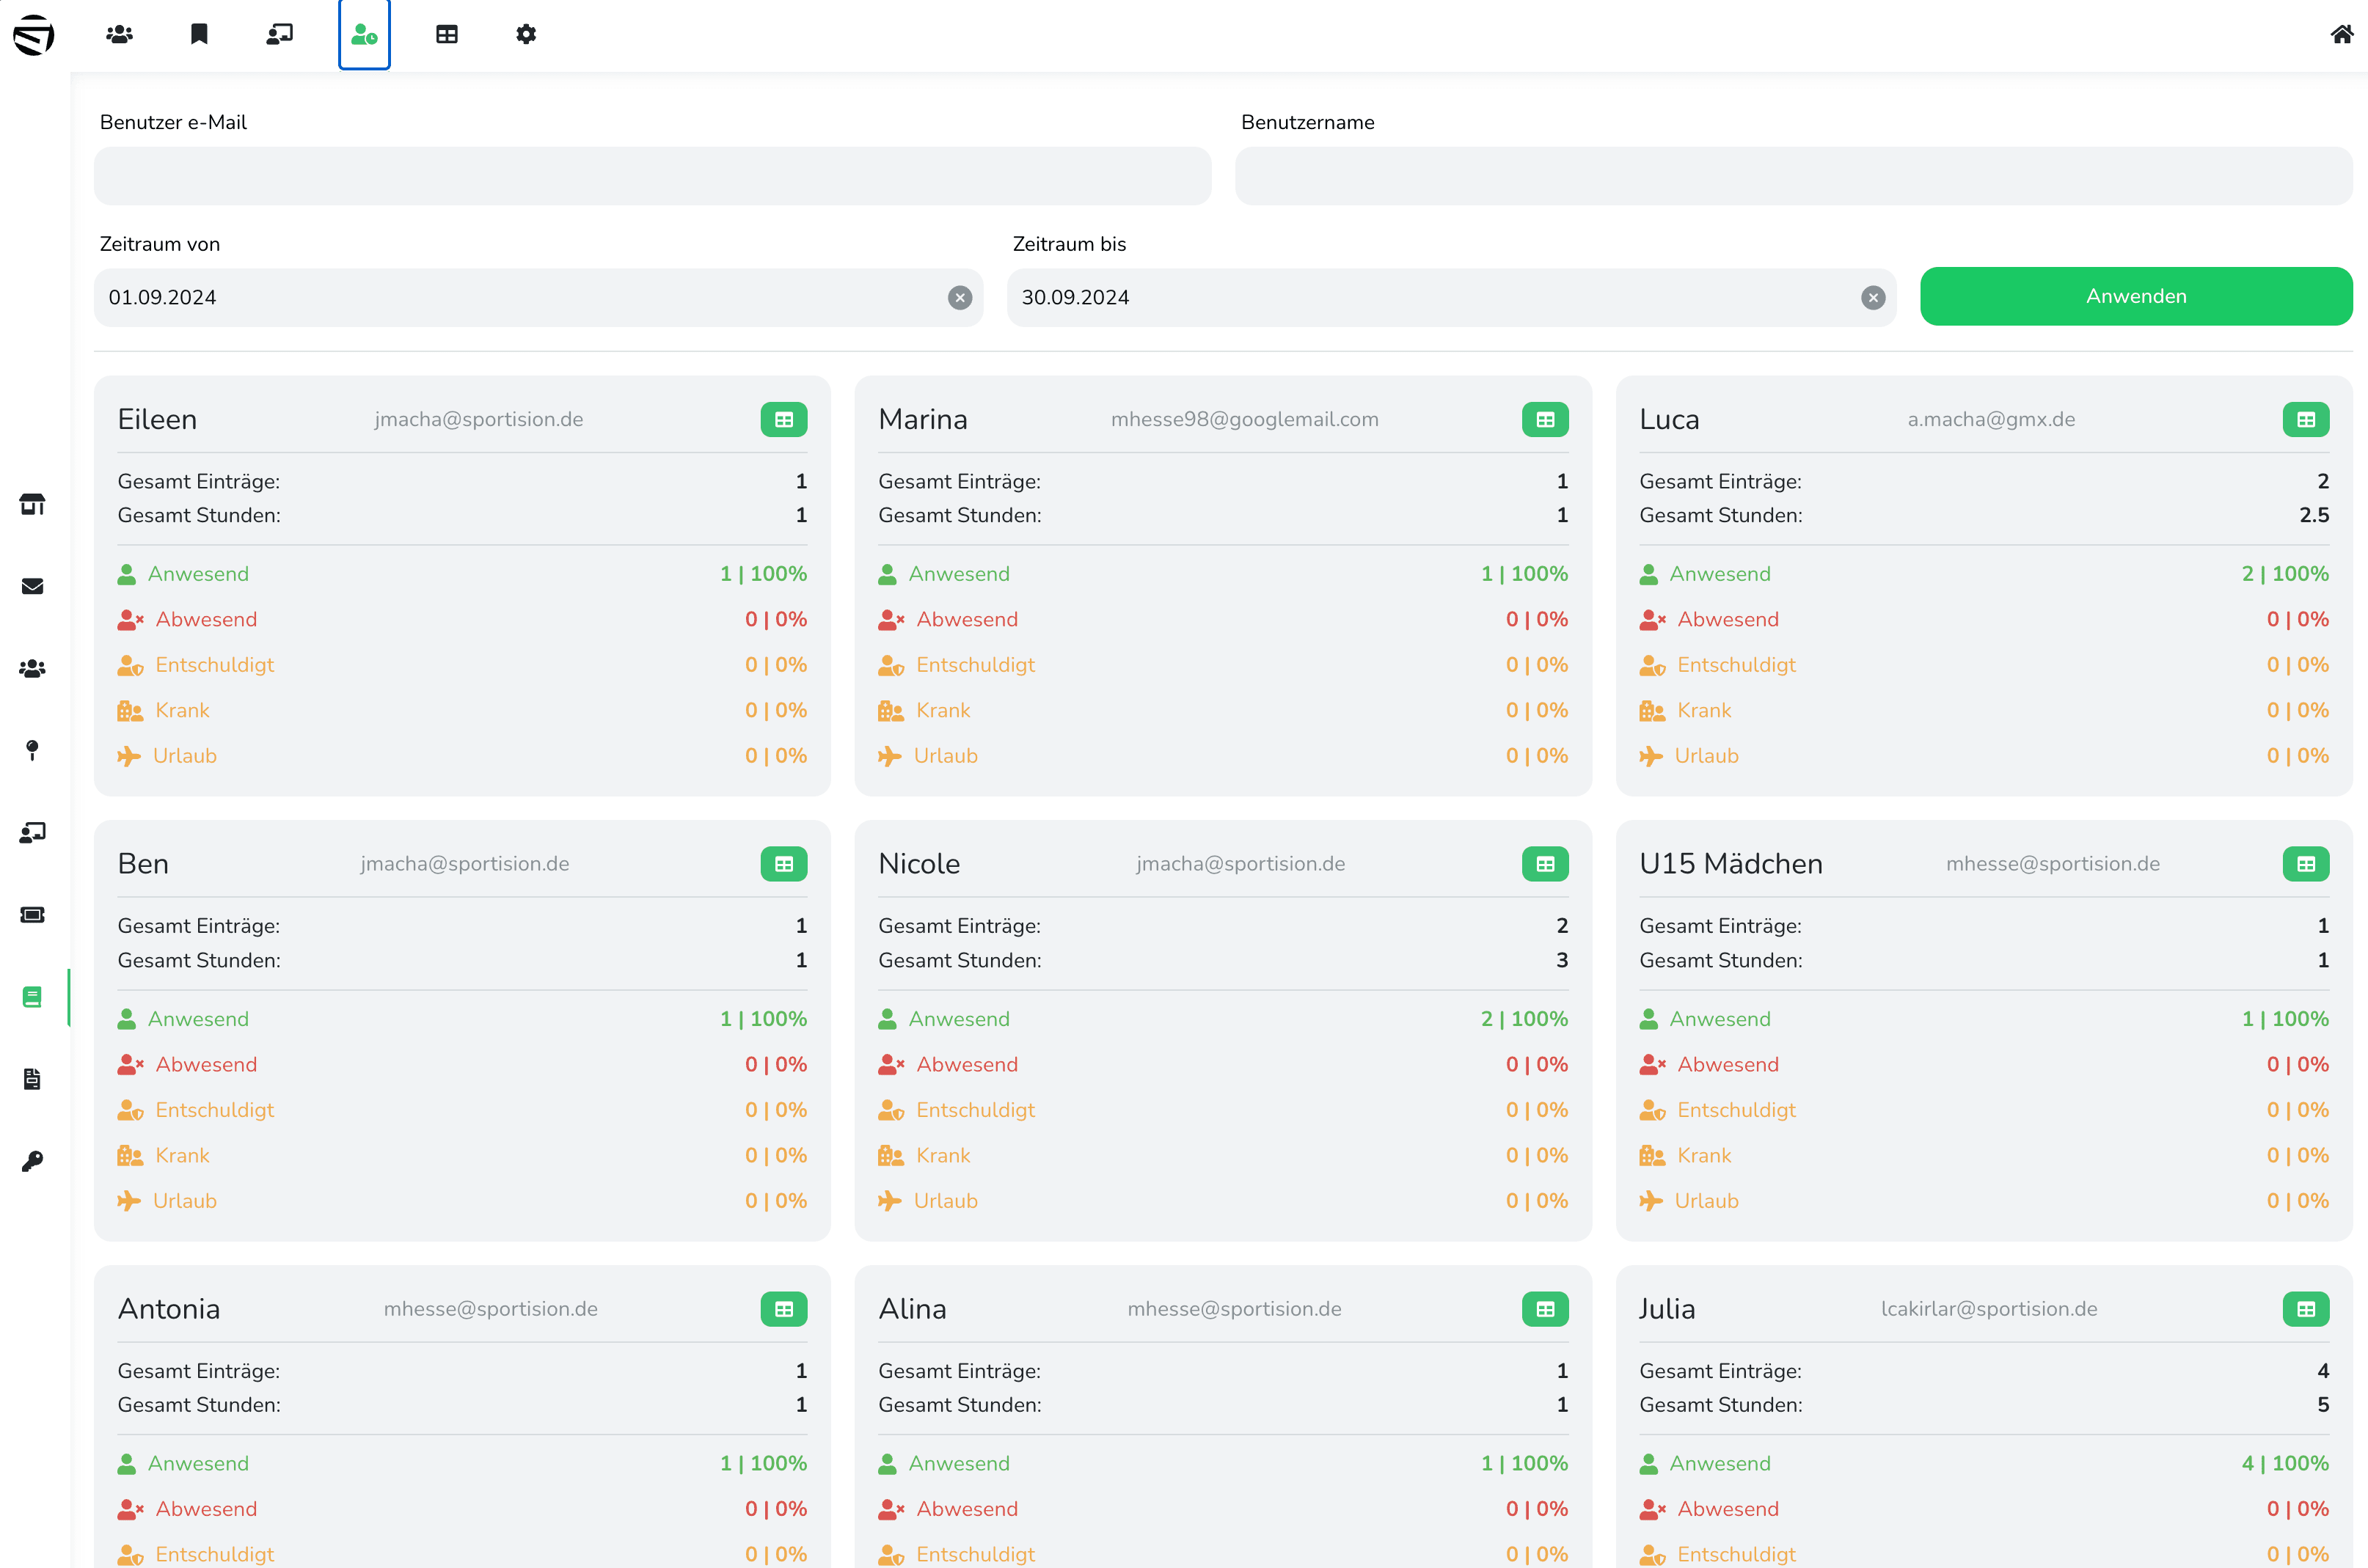Image resolution: width=2368 pixels, height=1568 pixels.
Task: Open the table view tab in top bar
Action: coord(447,35)
